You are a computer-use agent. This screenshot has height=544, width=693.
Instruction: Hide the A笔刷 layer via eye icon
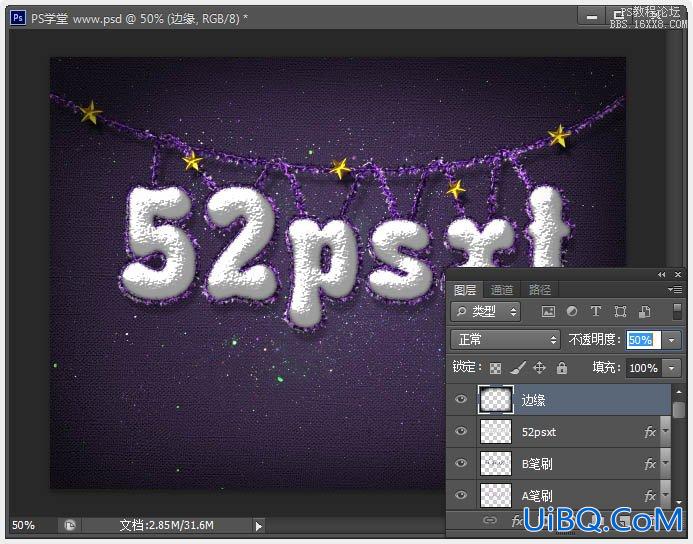[461, 495]
